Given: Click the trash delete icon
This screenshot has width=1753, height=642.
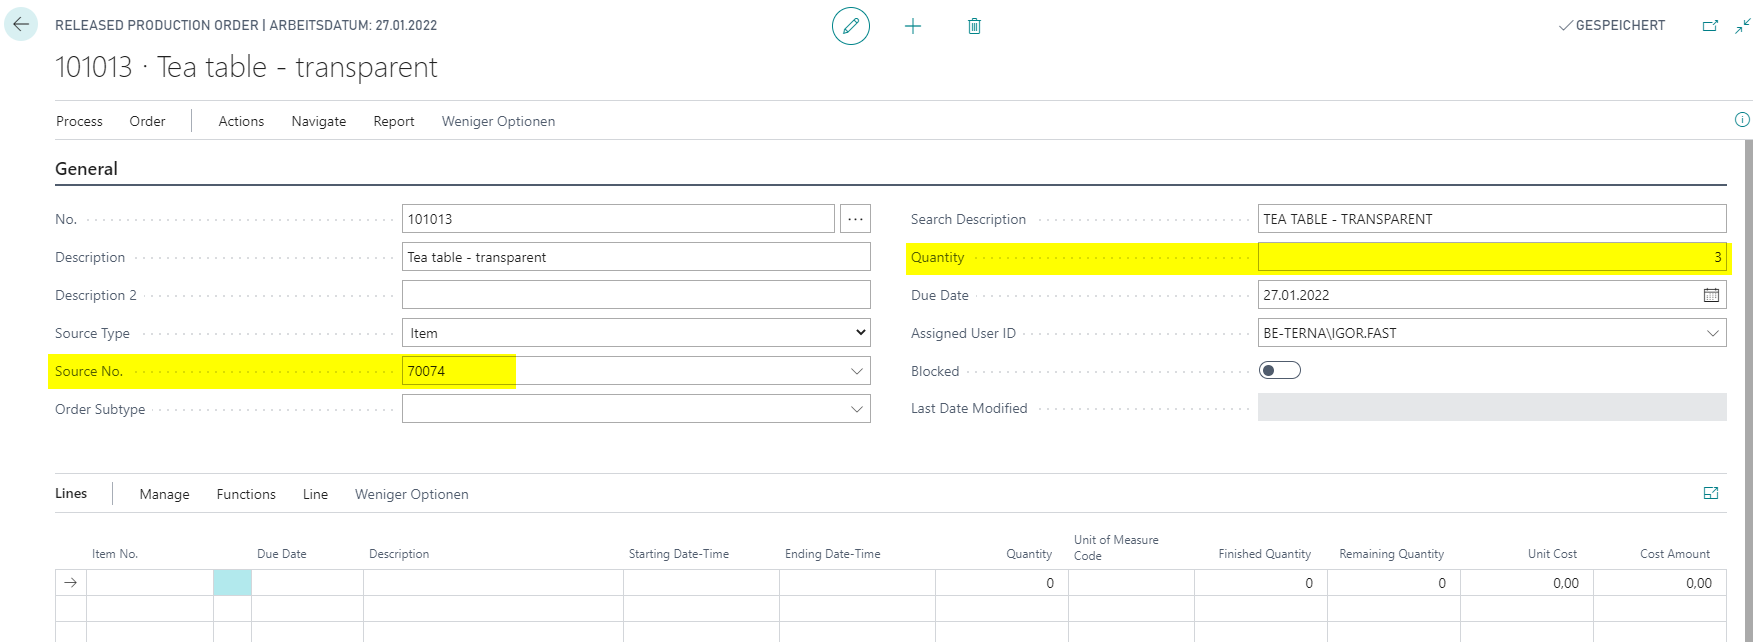Looking at the screenshot, I should pos(974,26).
